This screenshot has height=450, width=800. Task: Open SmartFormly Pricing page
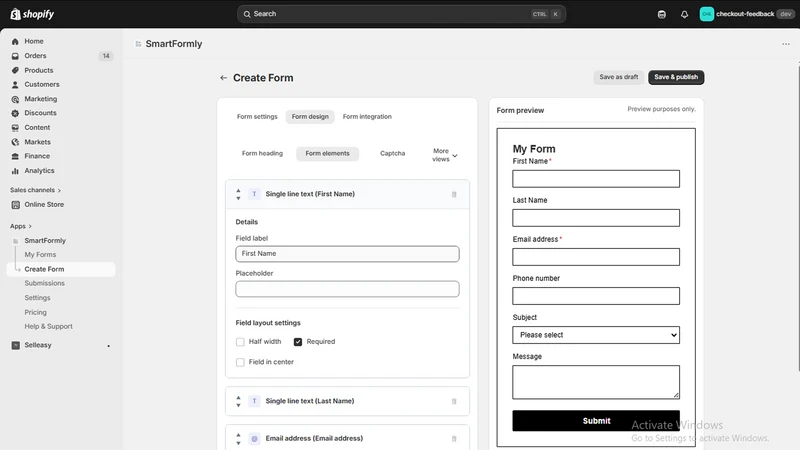35,312
